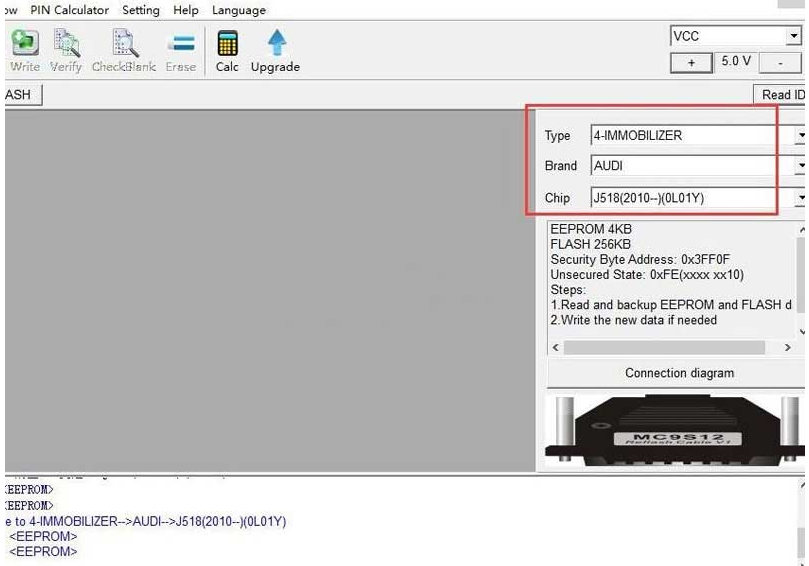Click the log line '4-IMMOBILIZER-->AUDI-->J518'
Screen dimensions: 809x566
145,522
